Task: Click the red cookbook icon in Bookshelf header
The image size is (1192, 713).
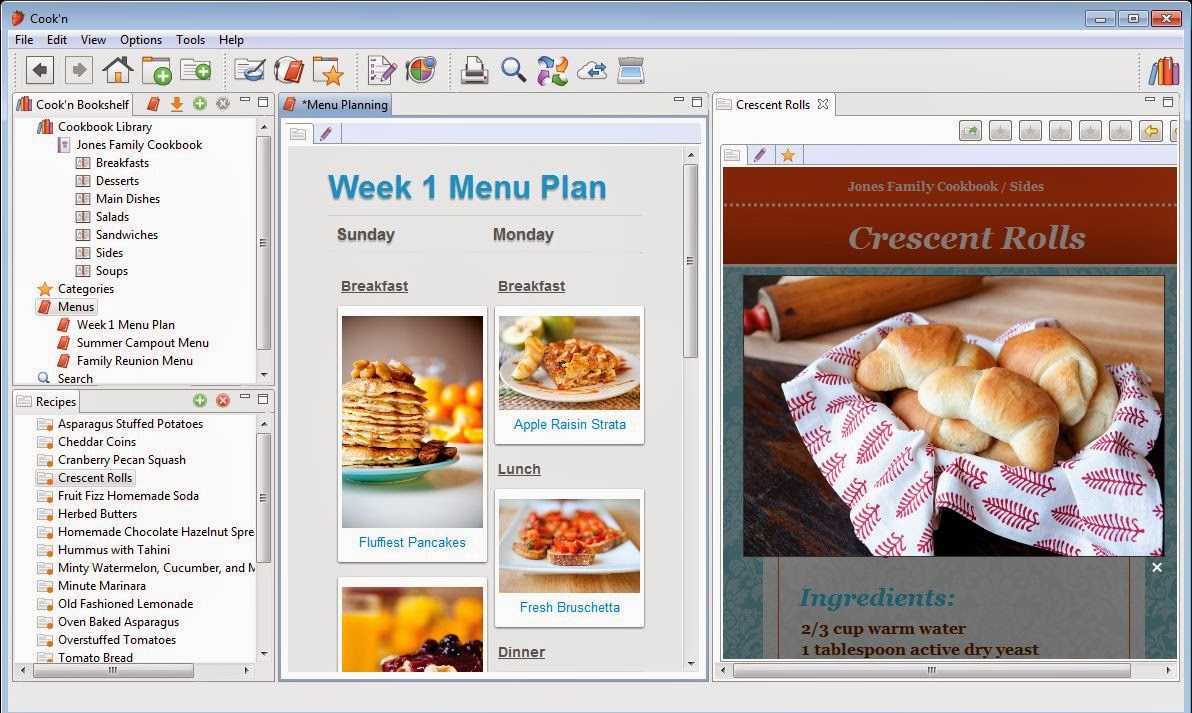Action: click(x=154, y=103)
